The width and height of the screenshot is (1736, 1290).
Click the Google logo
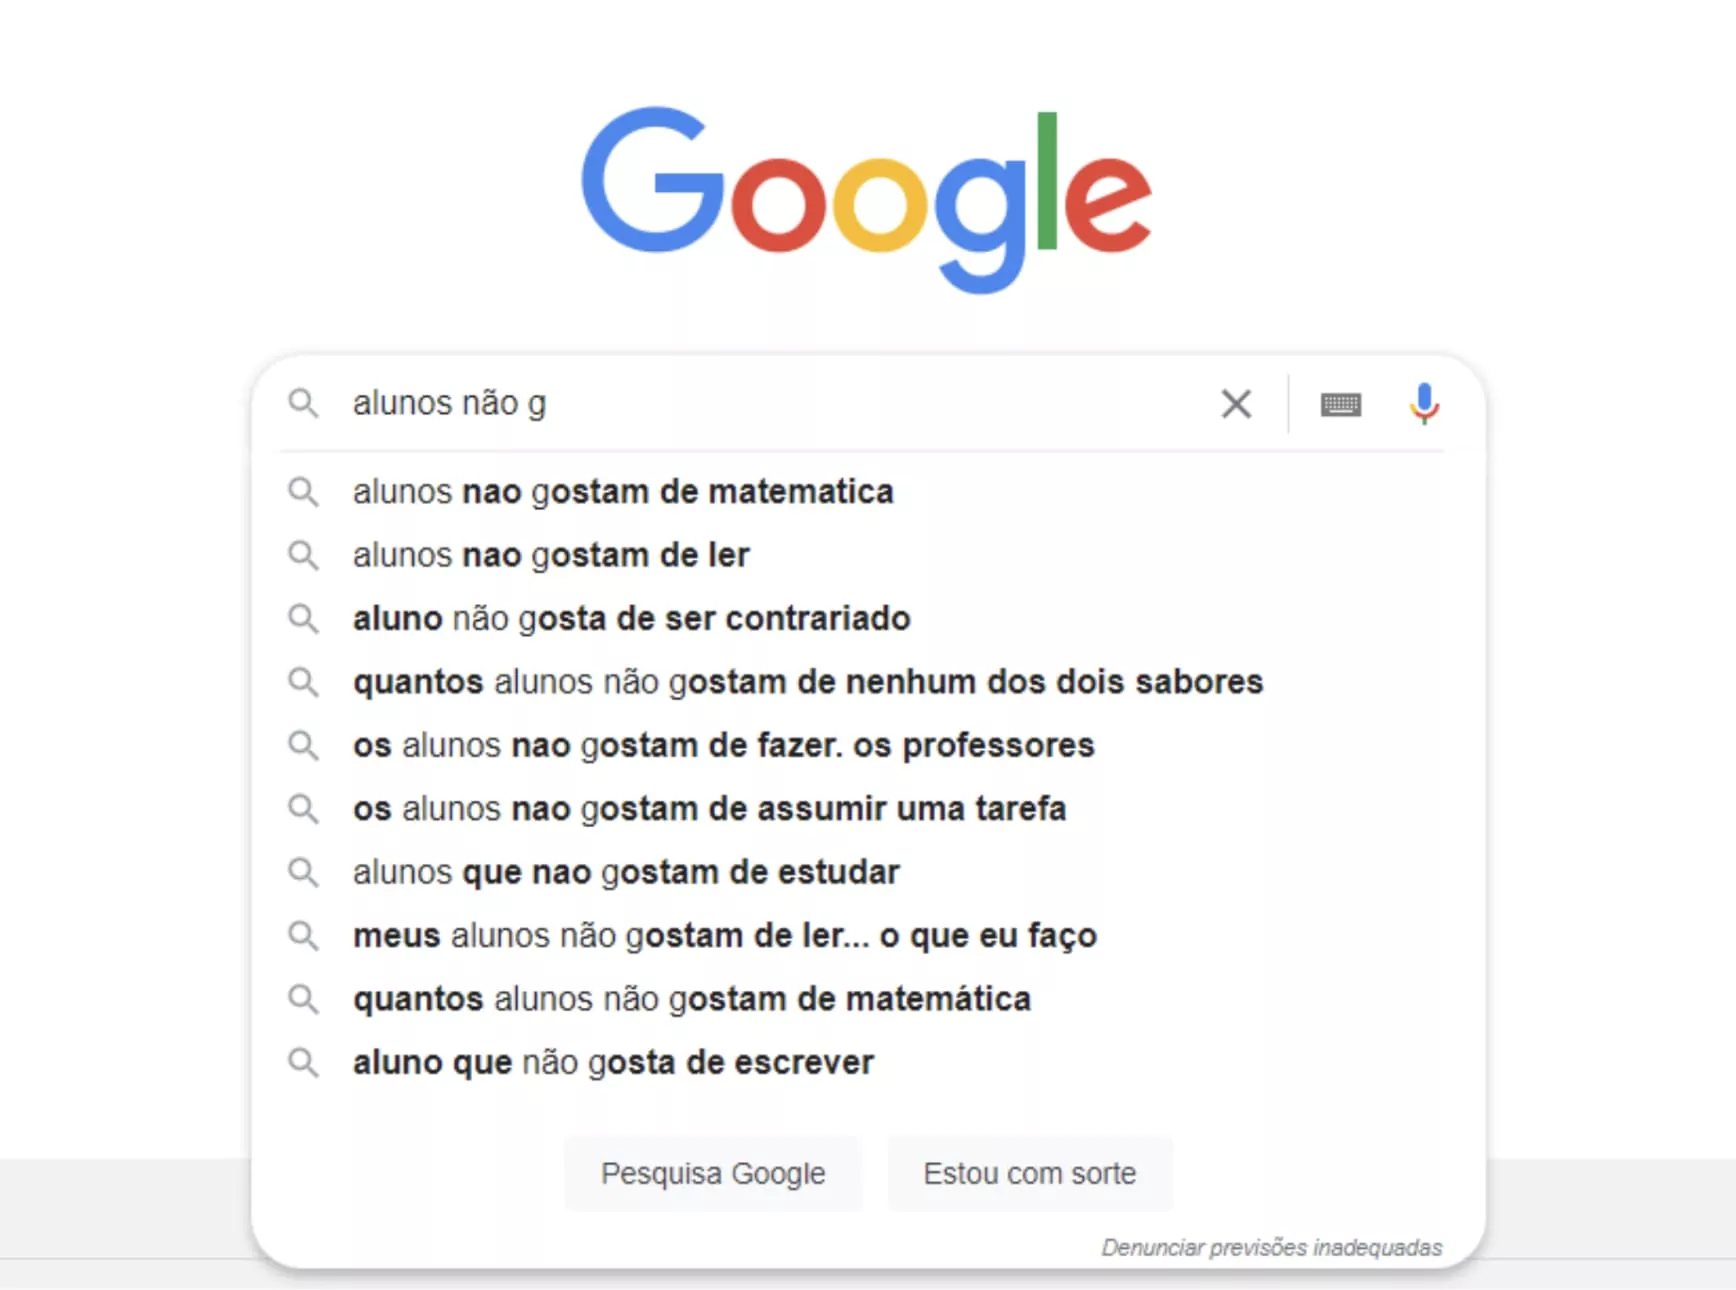coord(866,200)
